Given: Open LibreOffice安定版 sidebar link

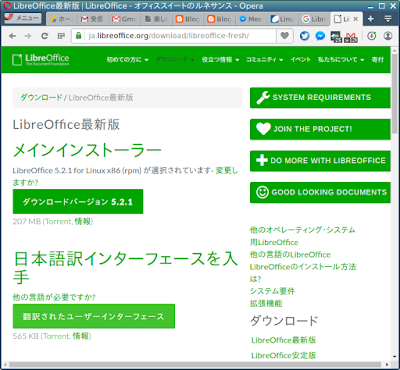Looking at the screenshot, I should 284,355.
